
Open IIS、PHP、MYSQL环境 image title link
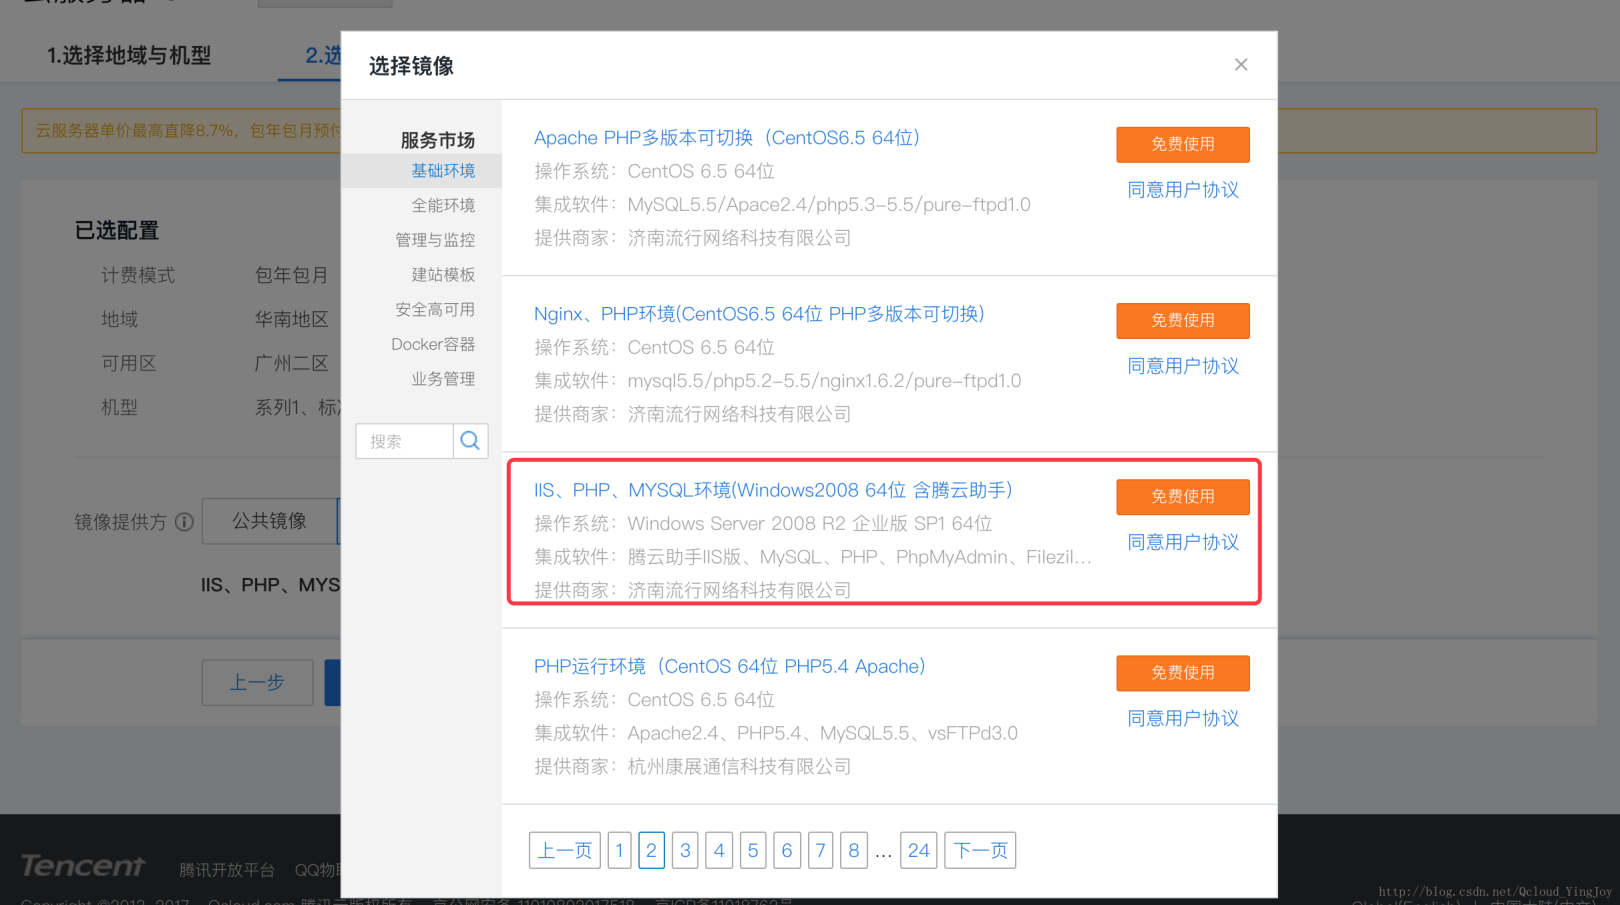(773, 490)
